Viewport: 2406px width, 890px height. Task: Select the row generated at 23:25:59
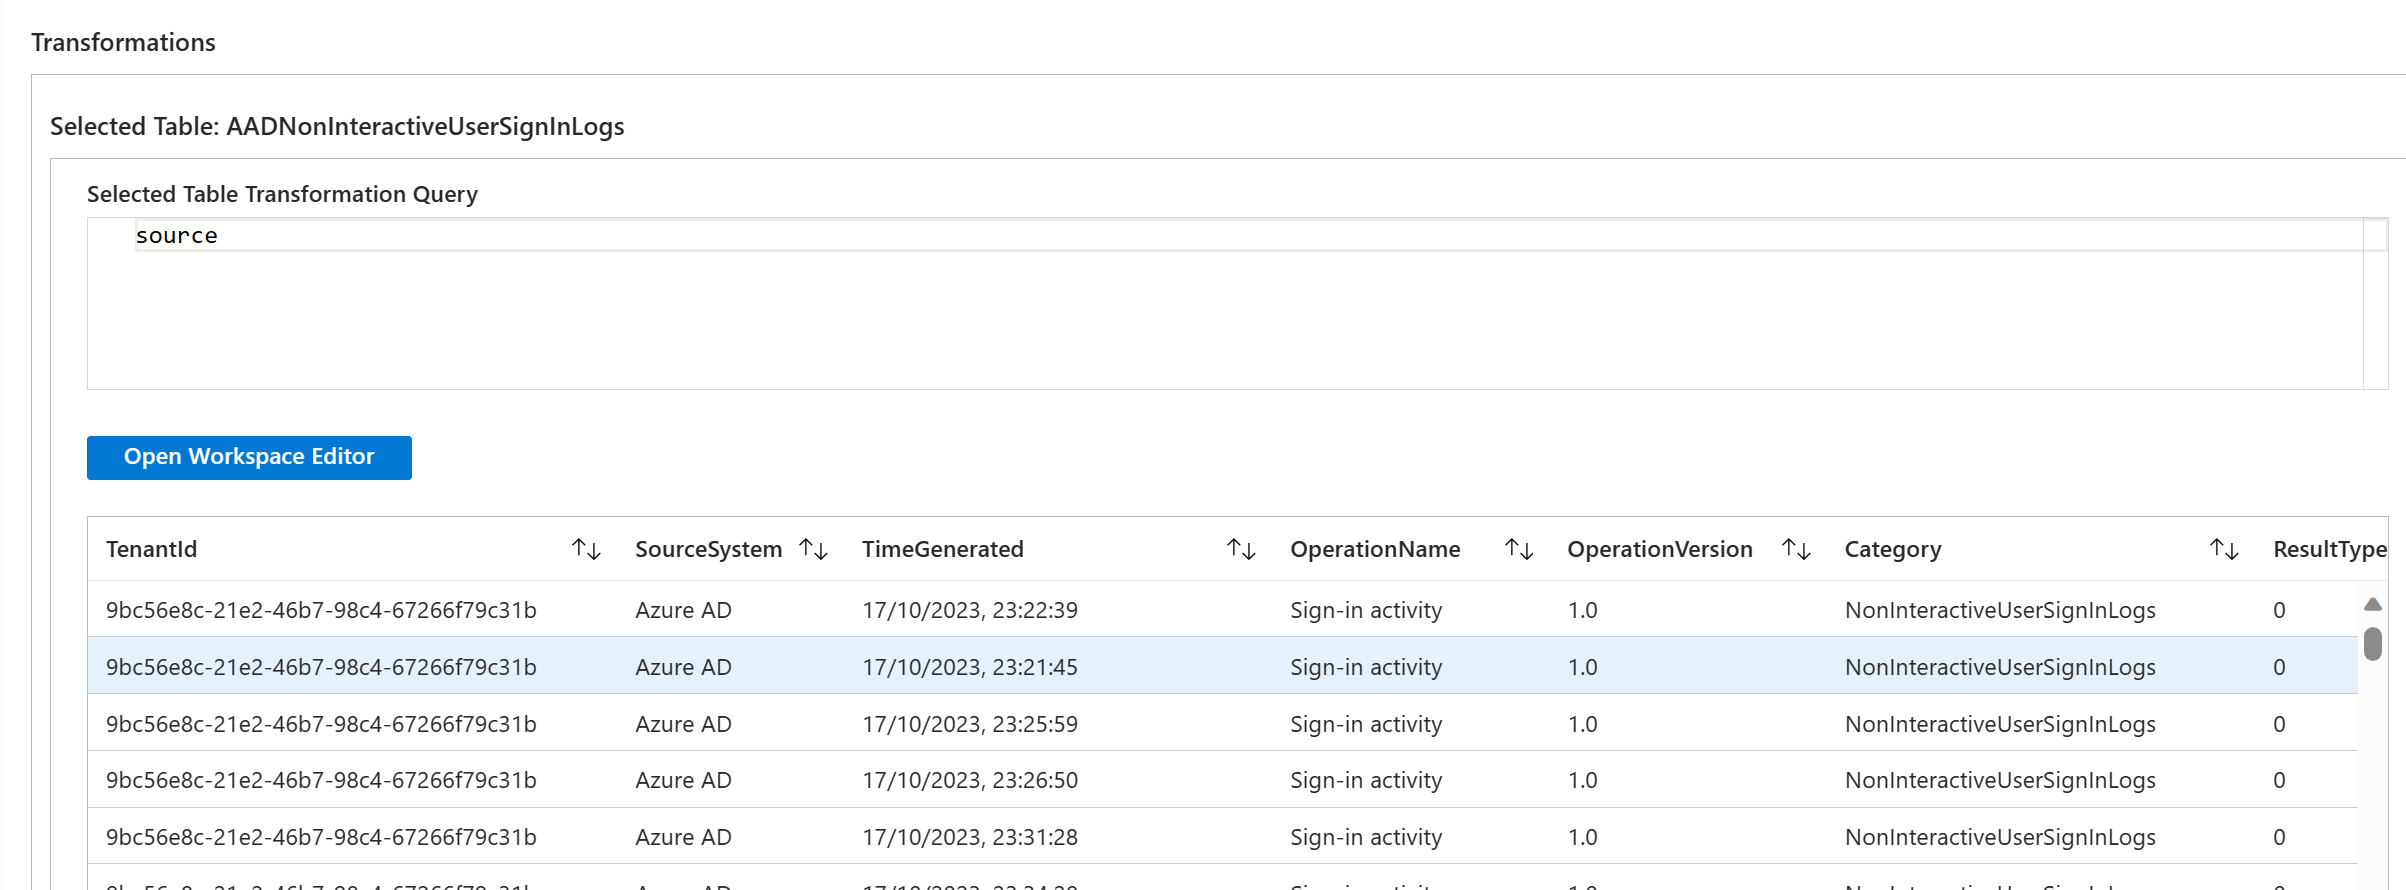[x=969, y=724]
